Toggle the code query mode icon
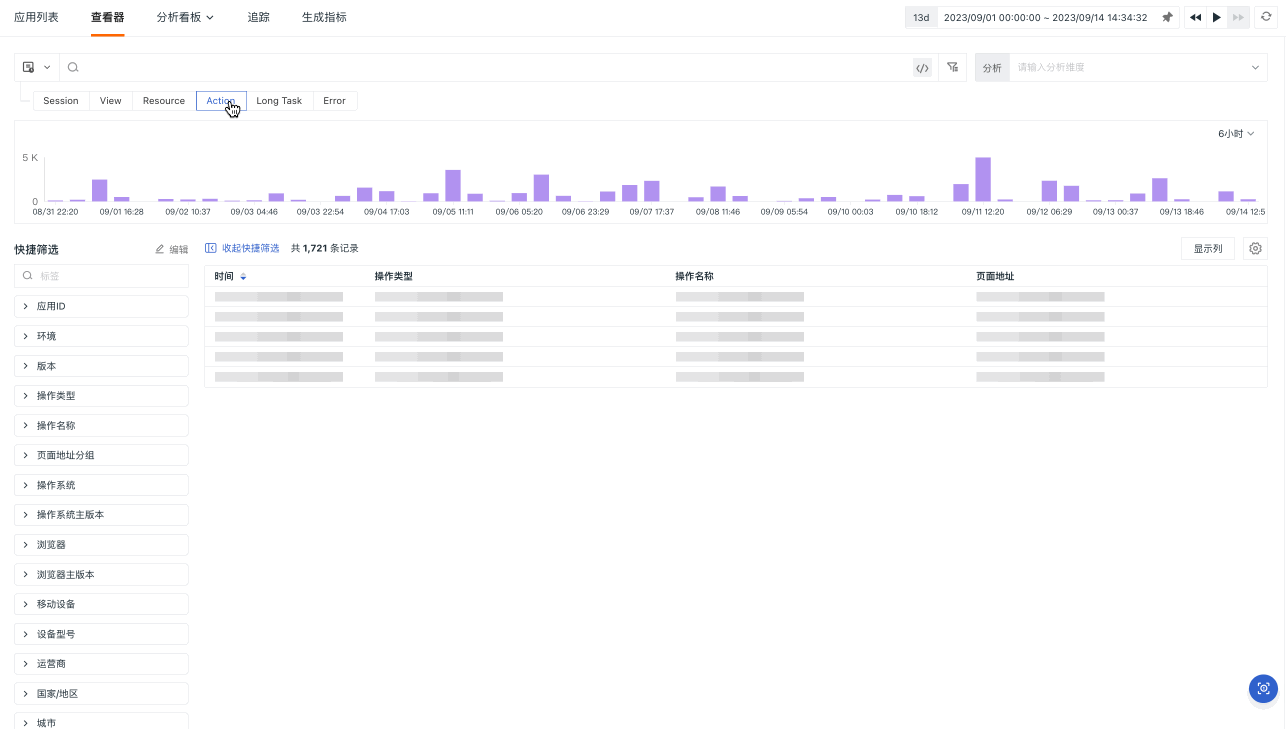Screen dimensions: 1286x729 [922, 68]
